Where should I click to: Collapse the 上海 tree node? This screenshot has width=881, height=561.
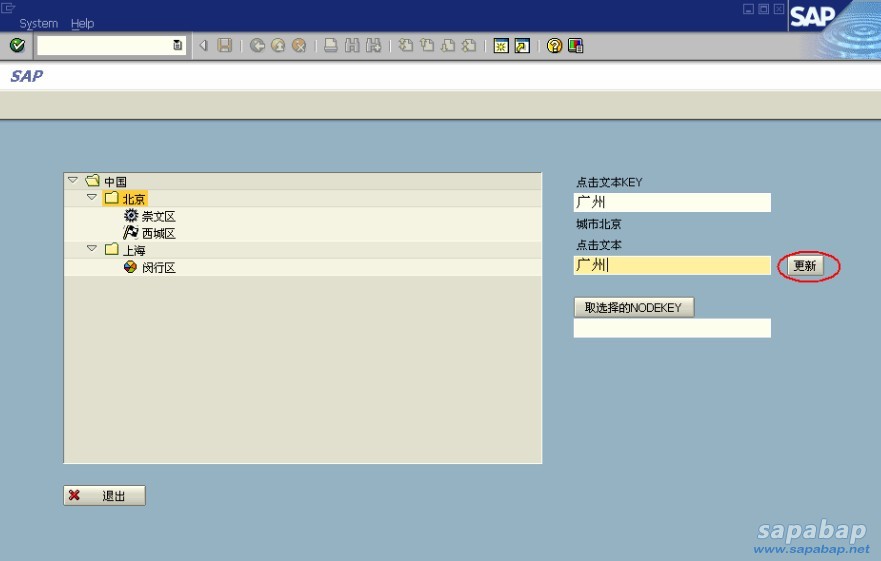pyautogui.click(x=92, y=248)
